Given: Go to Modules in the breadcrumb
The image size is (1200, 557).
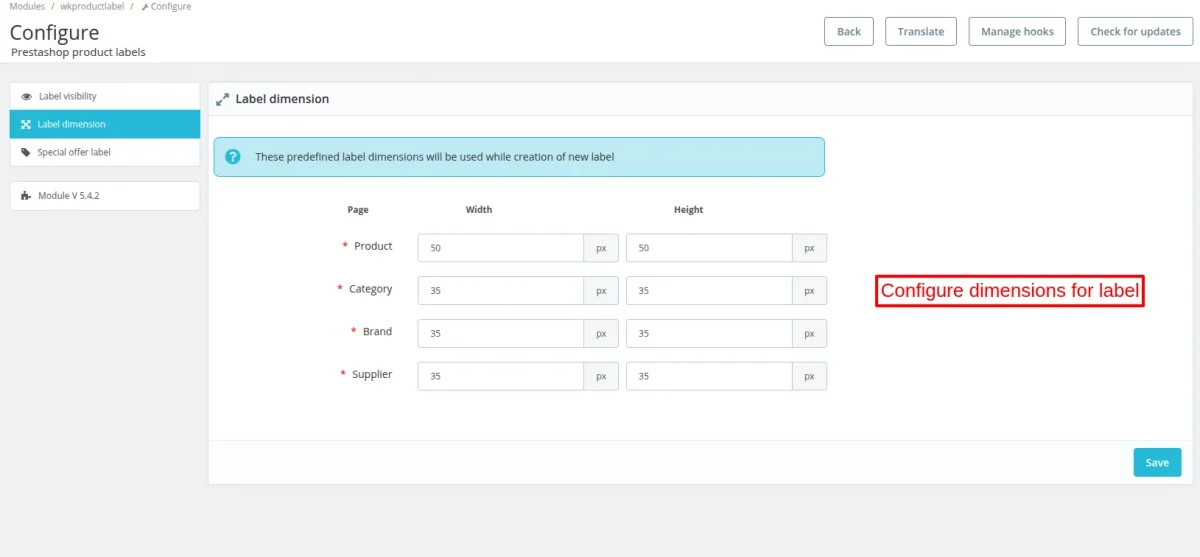Looking at the screenshot, I should 27,6.
